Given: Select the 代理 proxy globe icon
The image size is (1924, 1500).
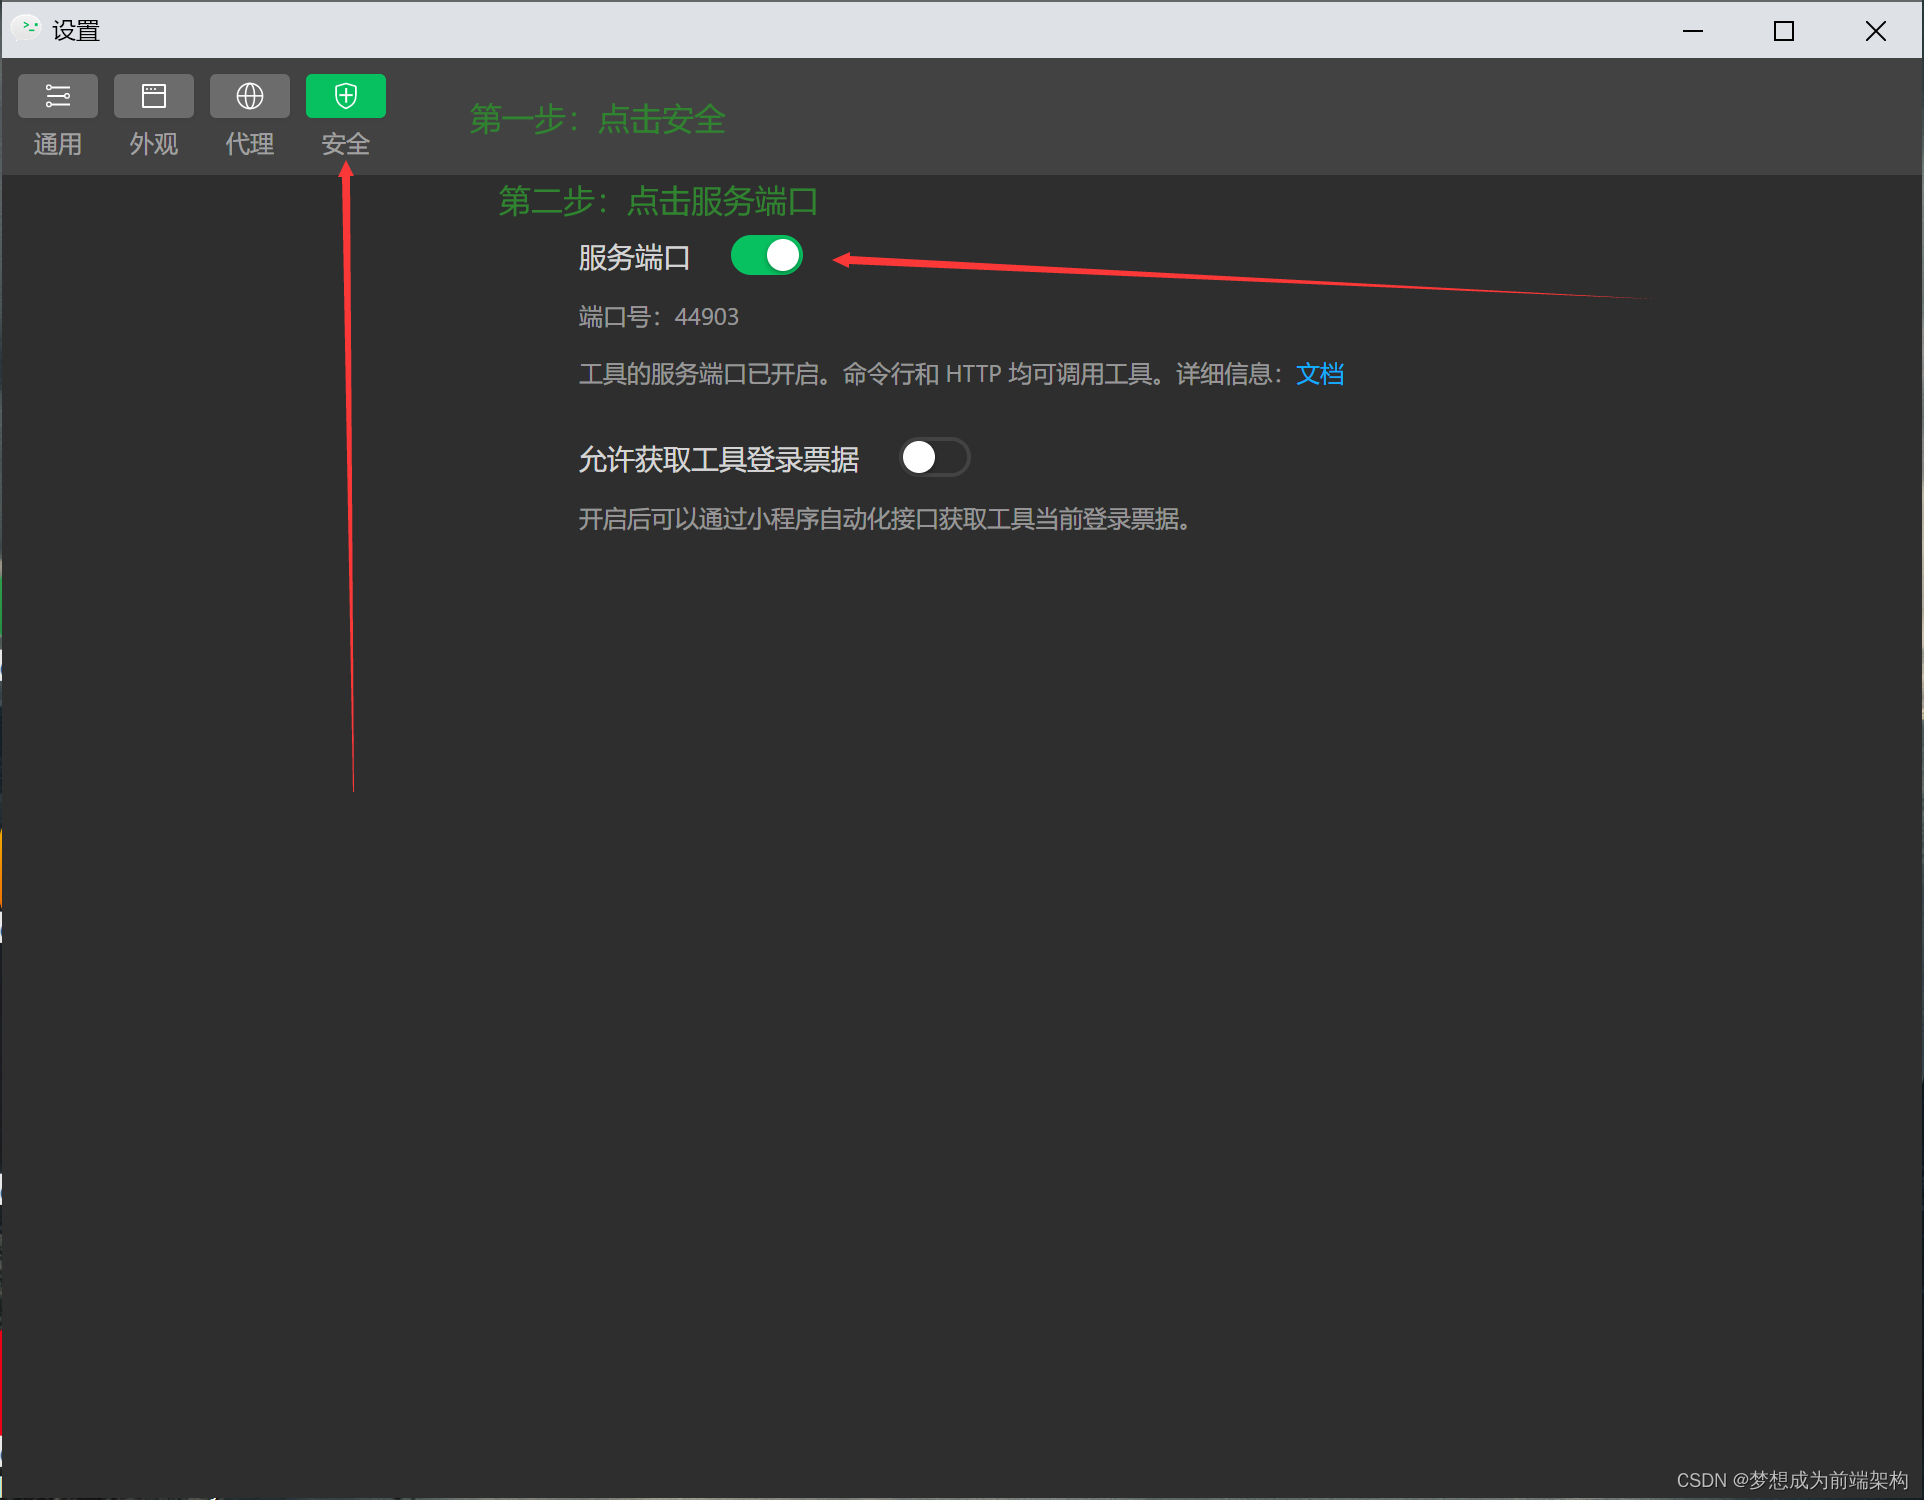Looking at the screenshot, I should 250,96.
